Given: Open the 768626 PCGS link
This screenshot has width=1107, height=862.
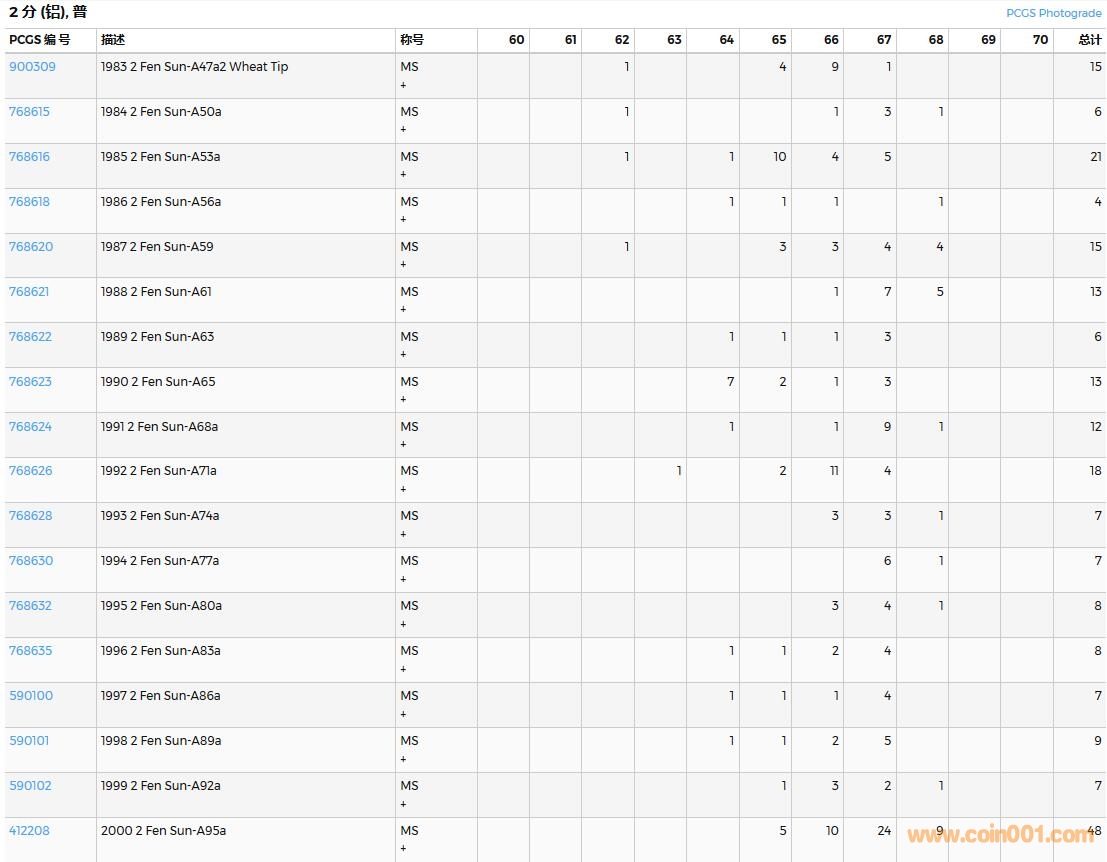Looking at the screenshot, I should (x=30, y=471).
